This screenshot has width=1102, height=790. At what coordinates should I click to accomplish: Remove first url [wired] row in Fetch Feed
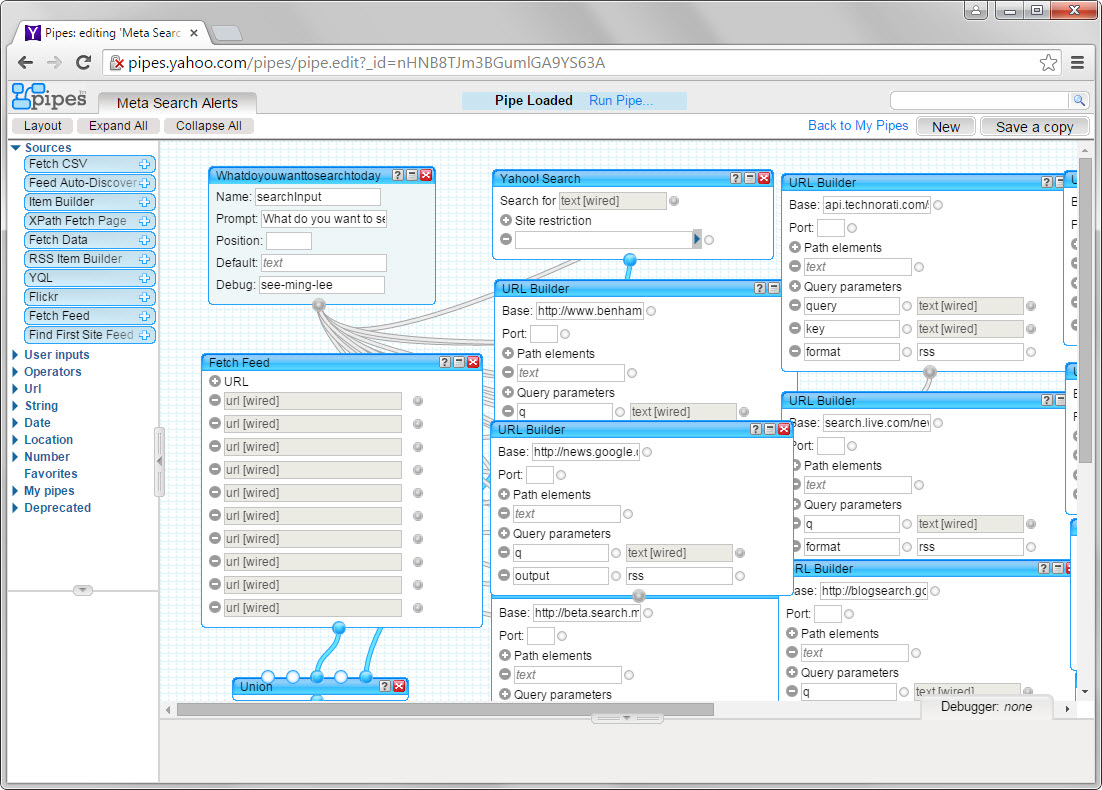pos(215,401)
